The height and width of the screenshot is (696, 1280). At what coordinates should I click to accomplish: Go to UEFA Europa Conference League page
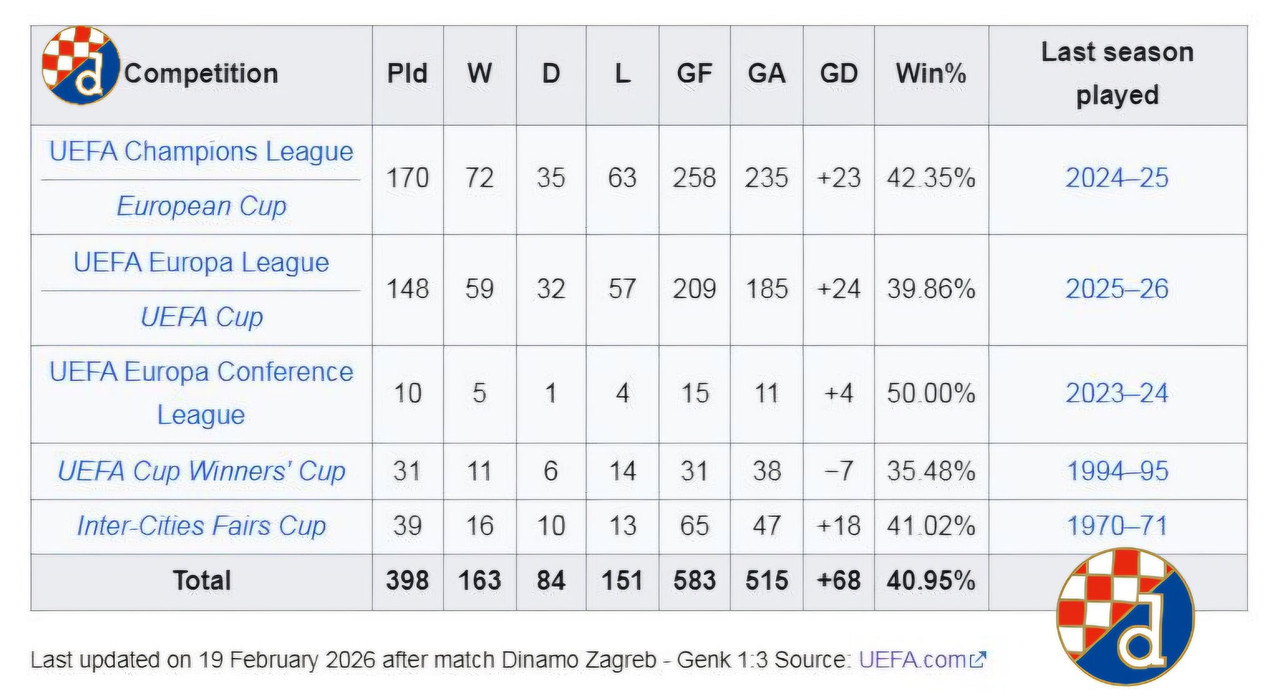coord(201,393)
